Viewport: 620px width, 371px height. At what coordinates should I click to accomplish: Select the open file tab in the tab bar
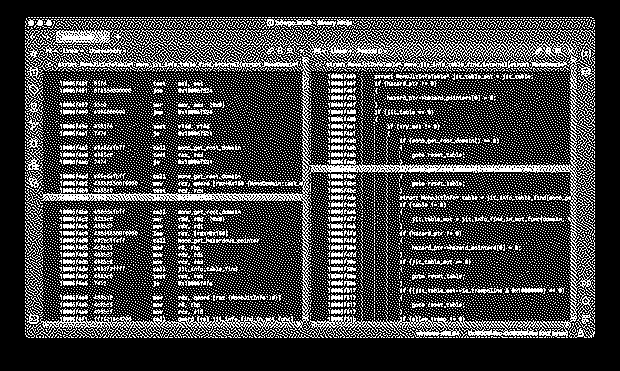point(82,37)
